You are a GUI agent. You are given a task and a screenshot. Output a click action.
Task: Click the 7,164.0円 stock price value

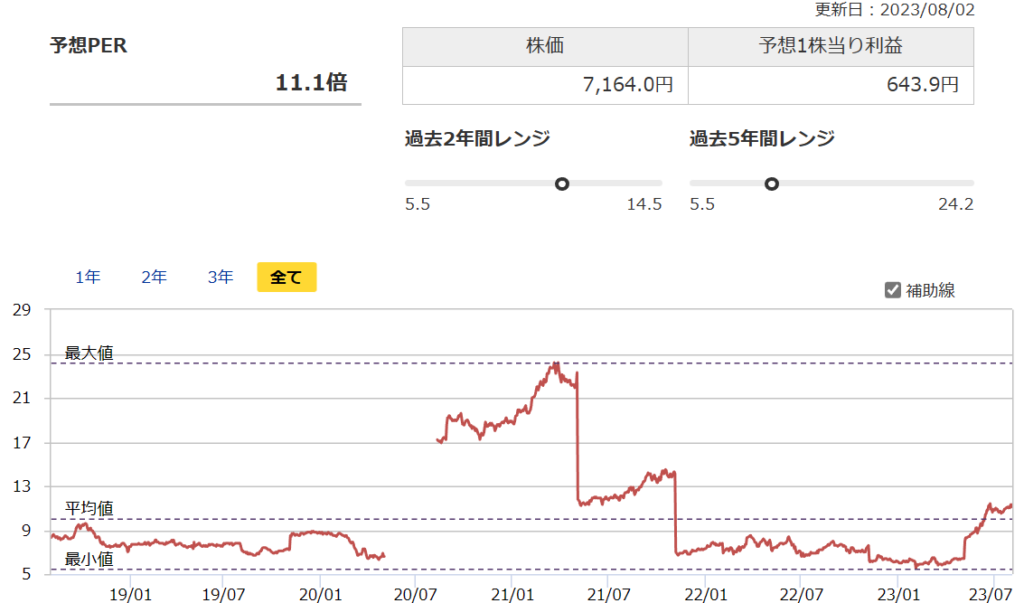[x=628, y=85]
